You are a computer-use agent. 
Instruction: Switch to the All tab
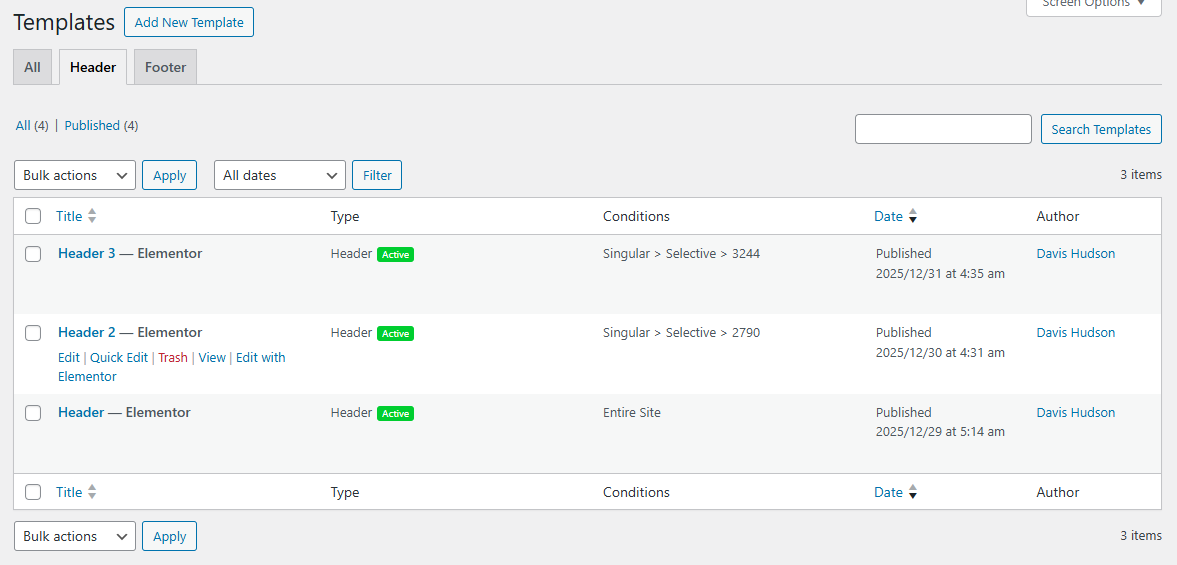click(32, 67)
